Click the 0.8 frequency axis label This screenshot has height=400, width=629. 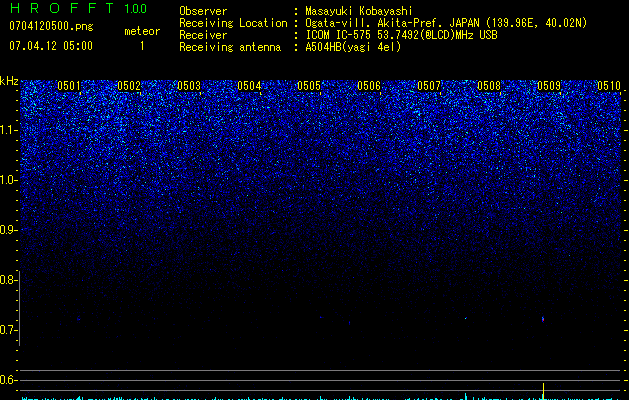pos(9,280)
